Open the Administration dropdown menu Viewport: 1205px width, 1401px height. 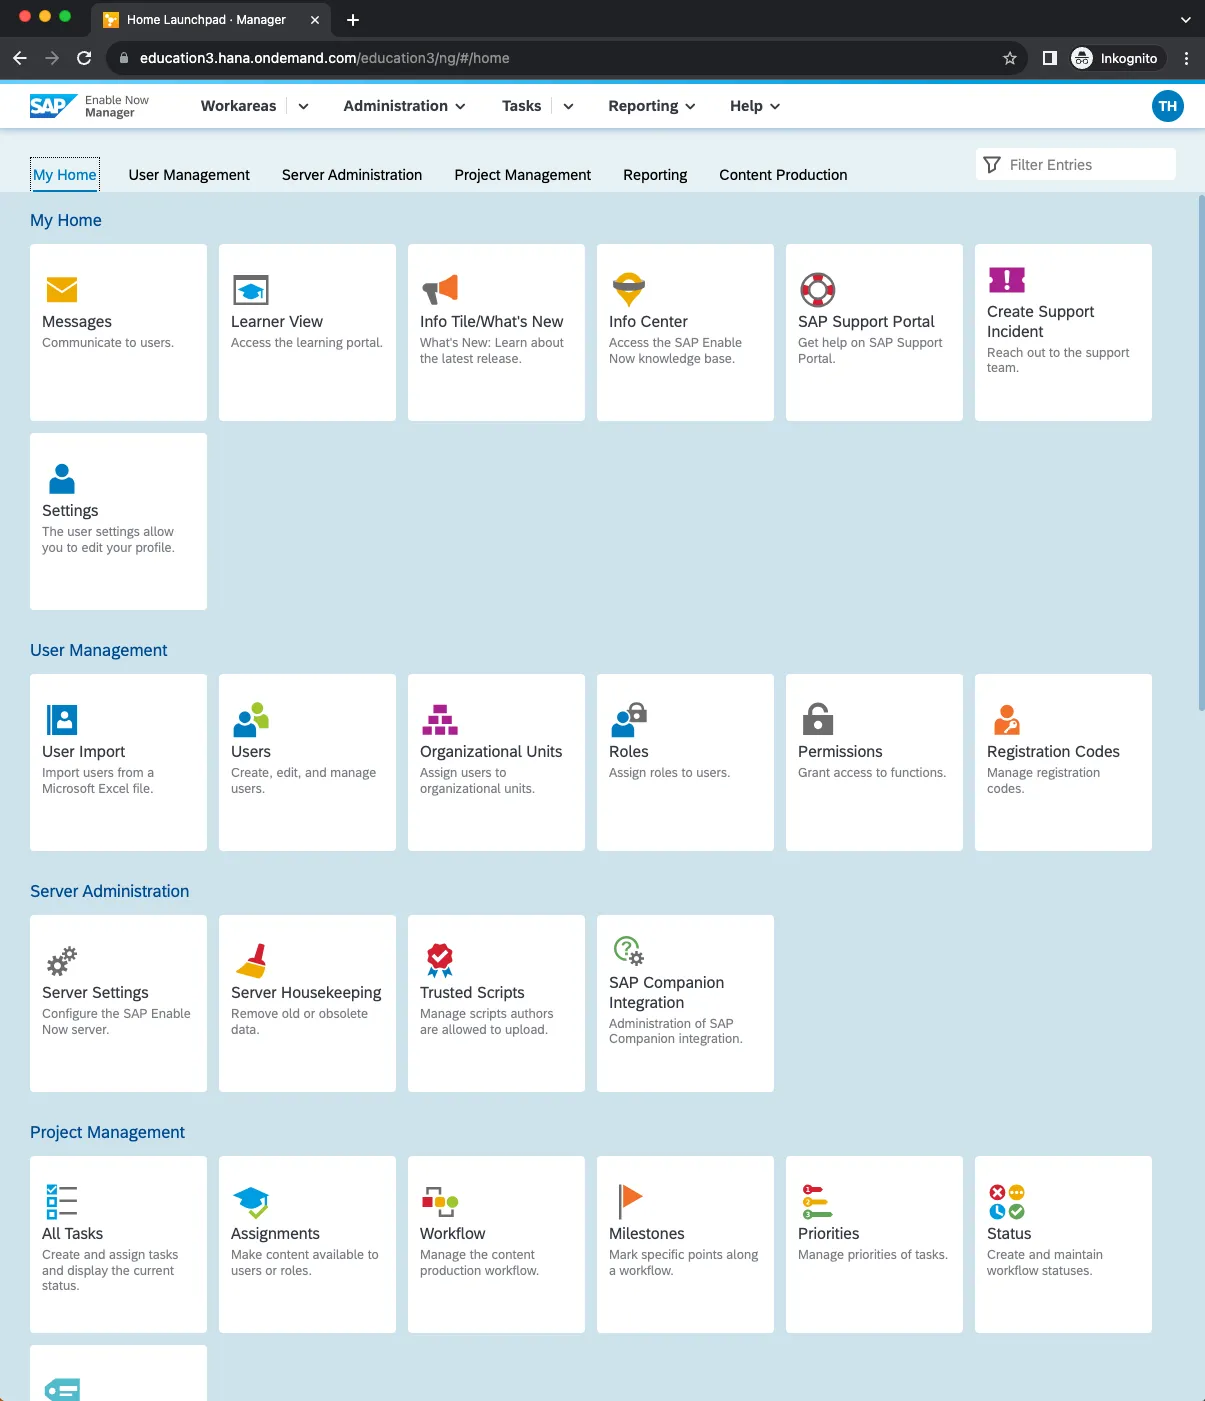404,106
